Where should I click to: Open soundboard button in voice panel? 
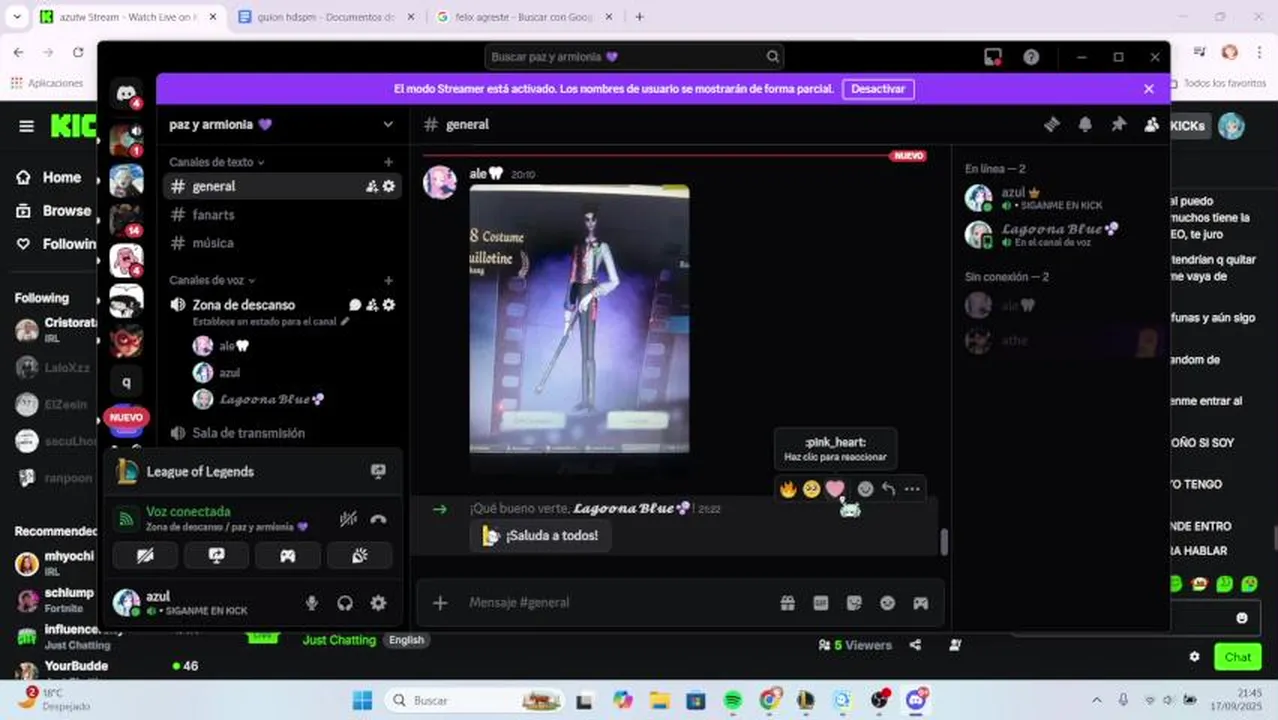point(359,556)
